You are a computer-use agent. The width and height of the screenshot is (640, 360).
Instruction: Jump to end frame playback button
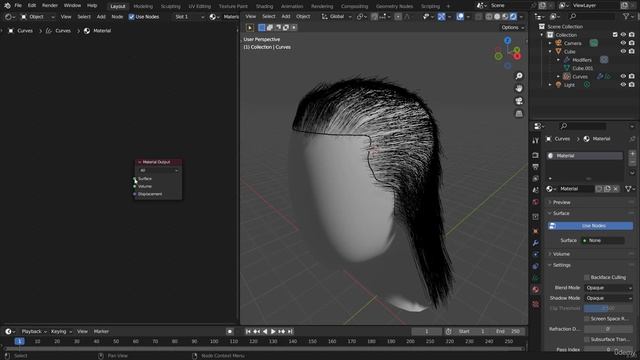[x=290, y=331]
